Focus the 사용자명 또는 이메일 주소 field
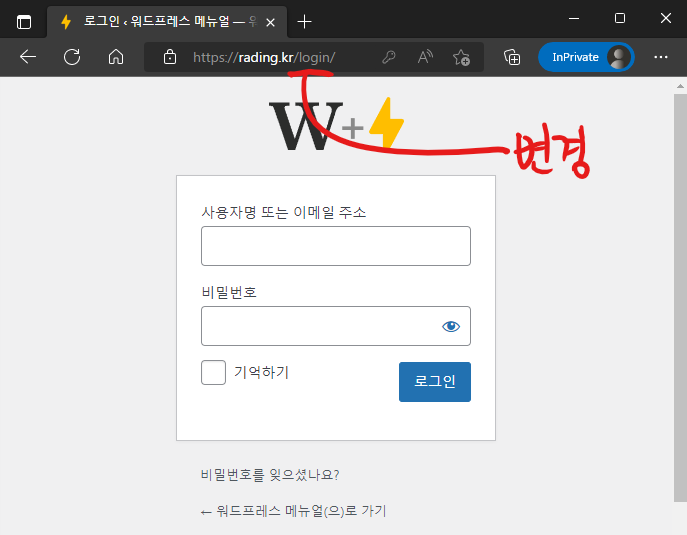687x535 pixels. click(x=336, y=246)
